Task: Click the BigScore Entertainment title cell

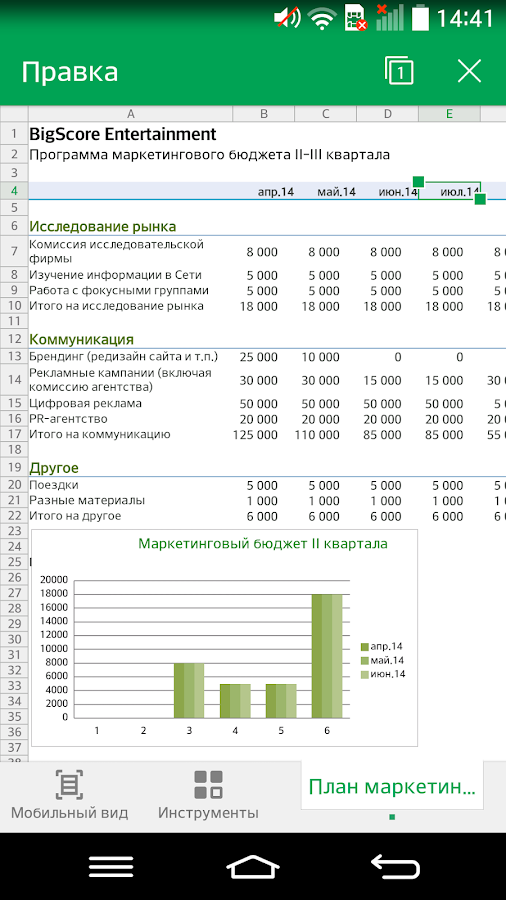Action: pyautogui.click(x=123, y=134)
